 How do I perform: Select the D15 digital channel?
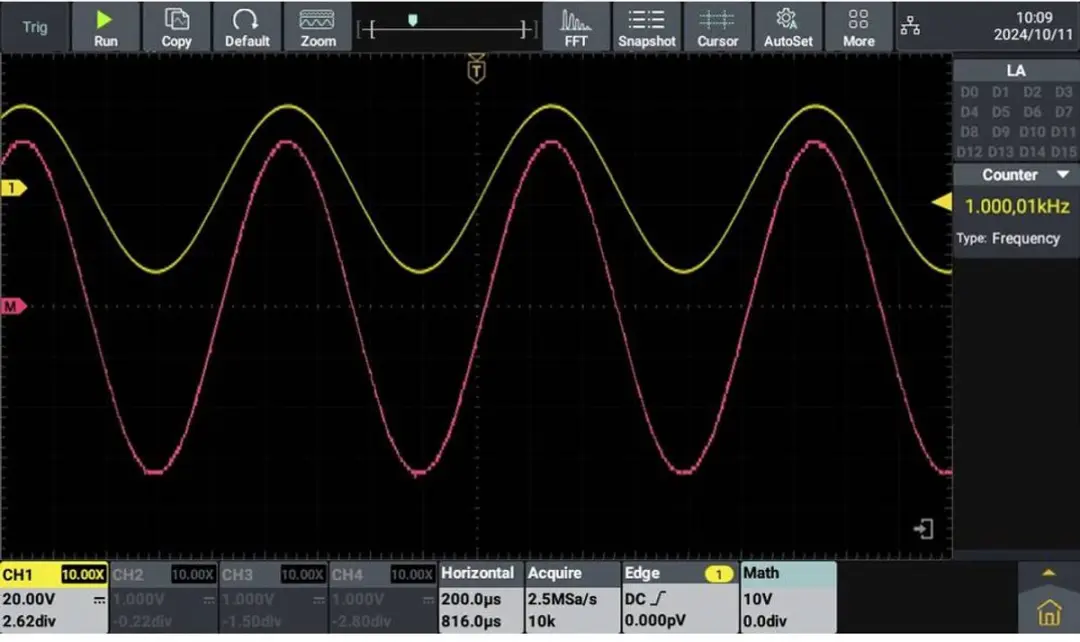pos(1063,152)
